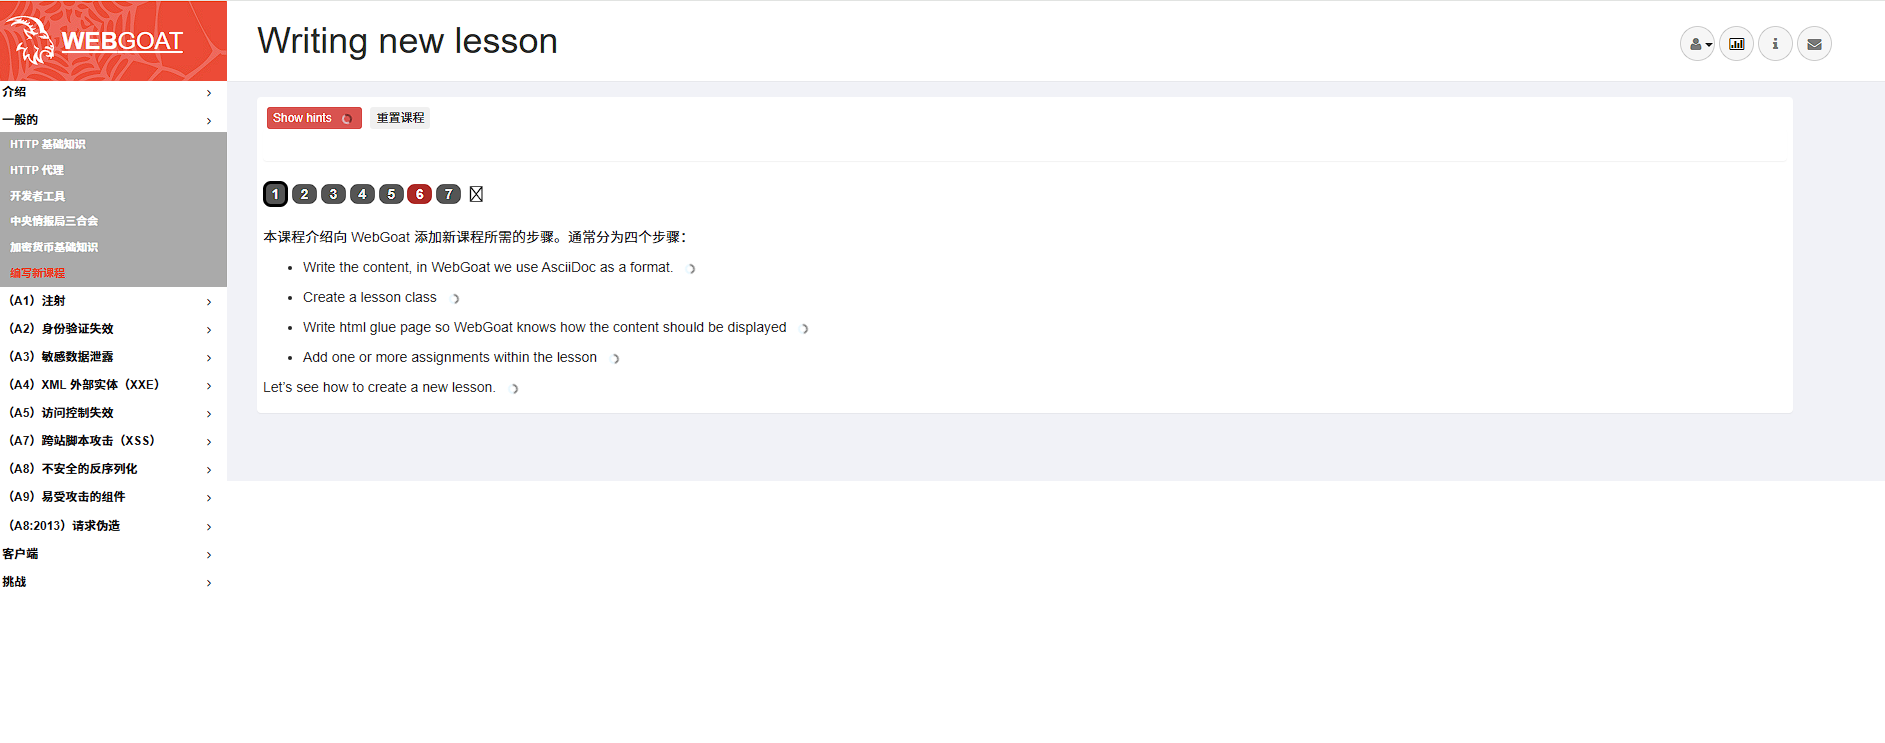Jump to lesson page 4
Image resolution: width=1885 pixels, height=743 pixels.
coord(362,194)
